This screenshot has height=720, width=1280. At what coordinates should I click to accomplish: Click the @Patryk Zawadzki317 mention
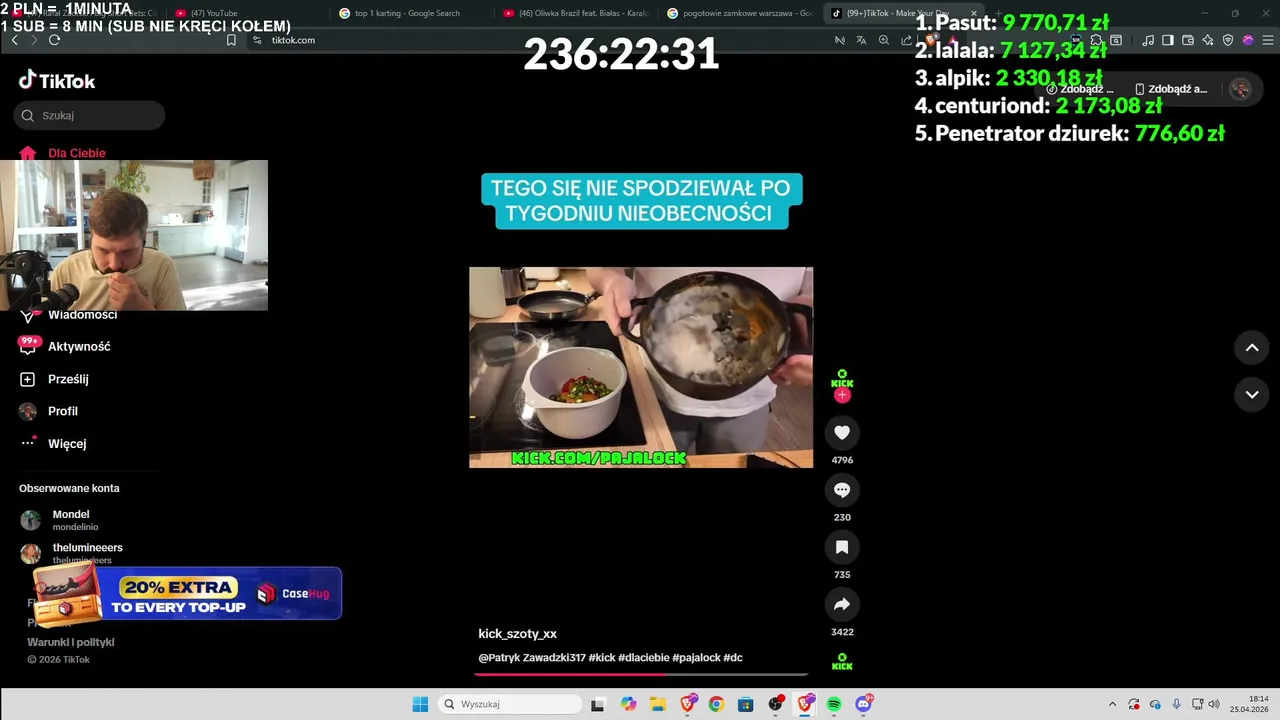(x=531, y=658)
